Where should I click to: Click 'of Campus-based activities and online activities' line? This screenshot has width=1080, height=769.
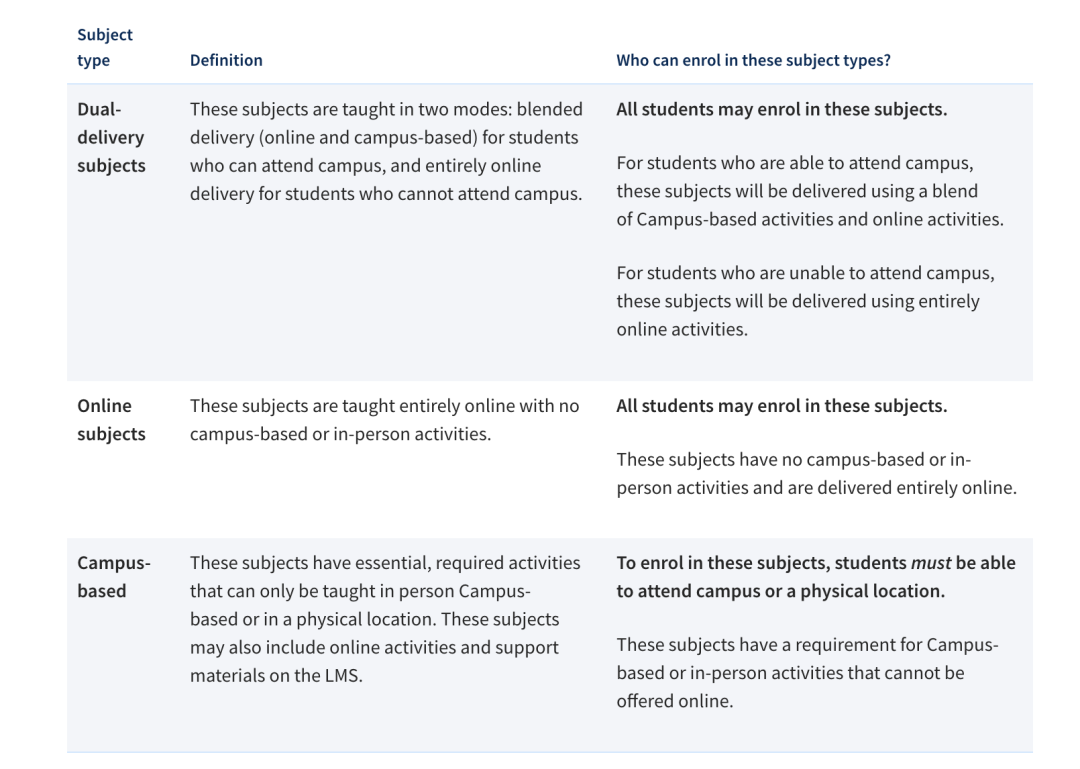[x=810, y=219]
